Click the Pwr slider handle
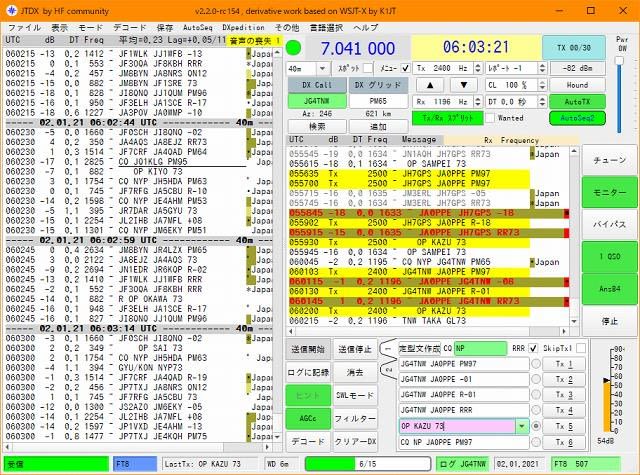Image resolution: width=640 pixels, height=475 pixels. 619,60
